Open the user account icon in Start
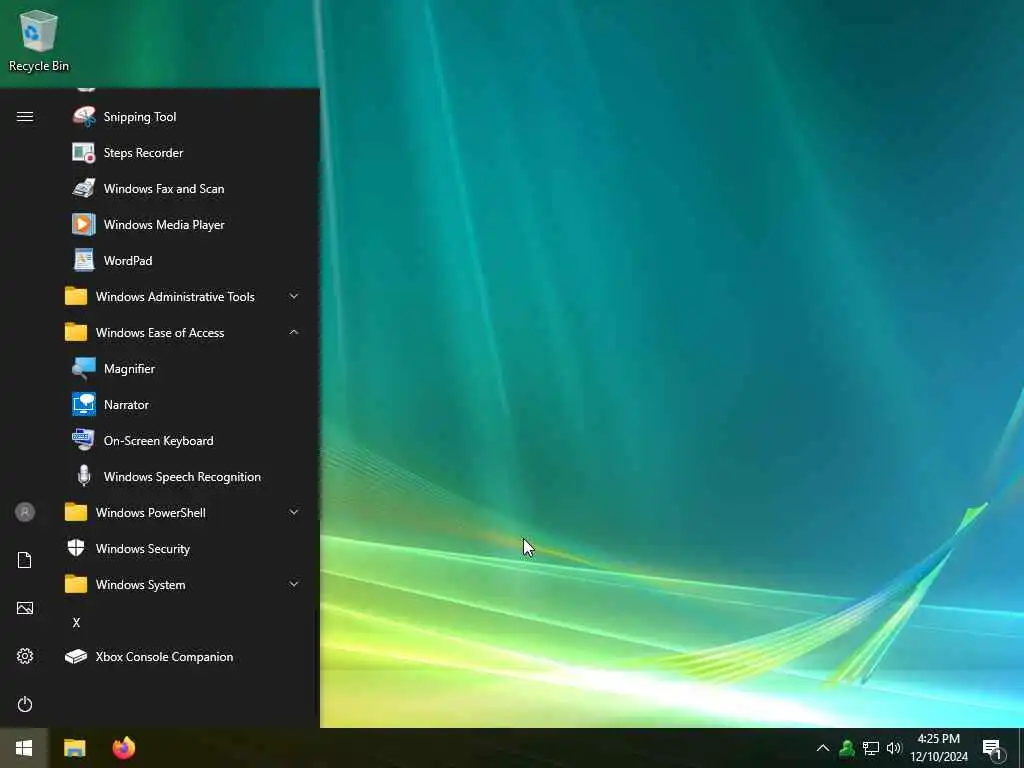 (x=25, y=512)
